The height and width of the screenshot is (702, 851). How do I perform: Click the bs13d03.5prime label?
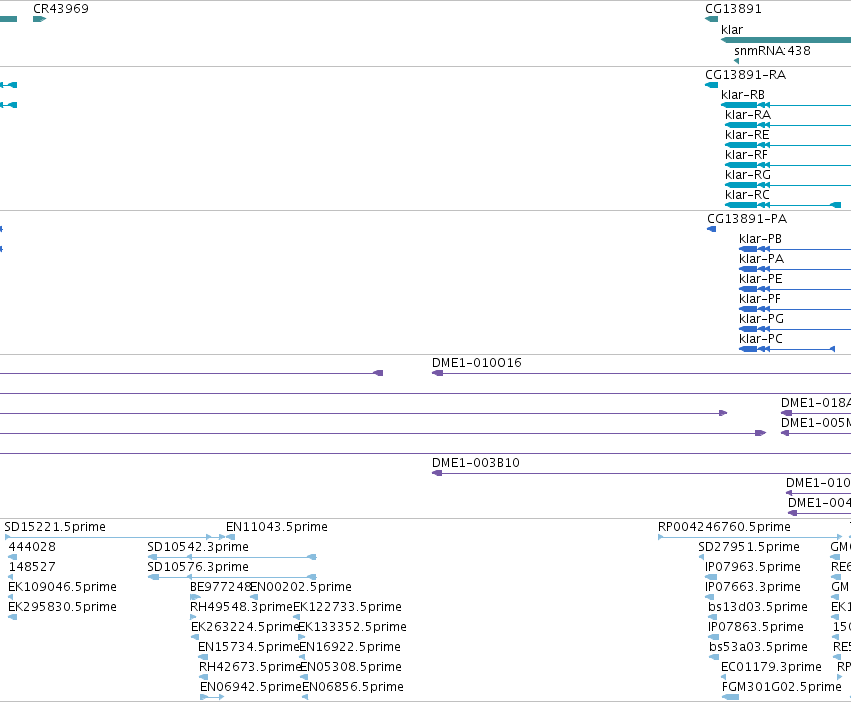[x=758, y=607]
